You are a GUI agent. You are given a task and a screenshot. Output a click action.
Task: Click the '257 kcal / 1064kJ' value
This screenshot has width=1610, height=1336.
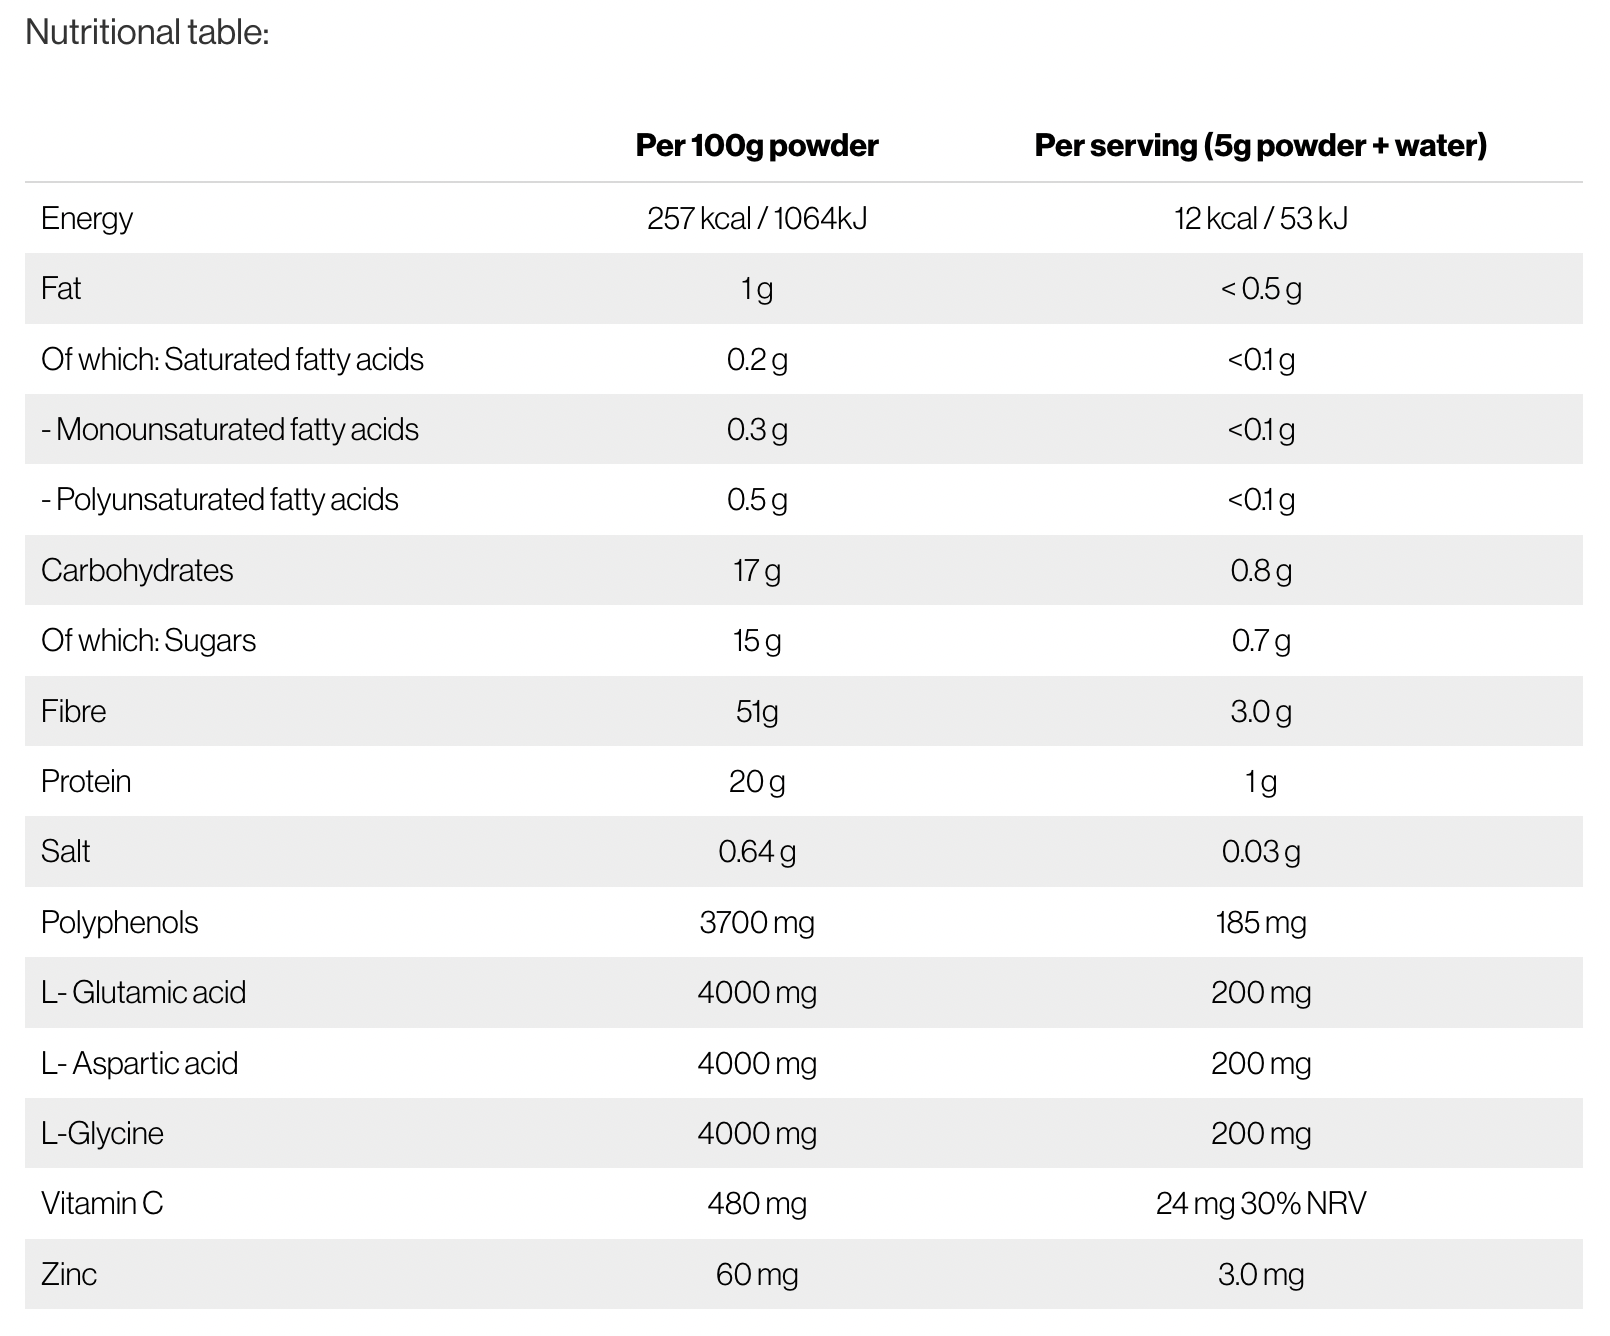pyautogui.click(x=757, y=218)
